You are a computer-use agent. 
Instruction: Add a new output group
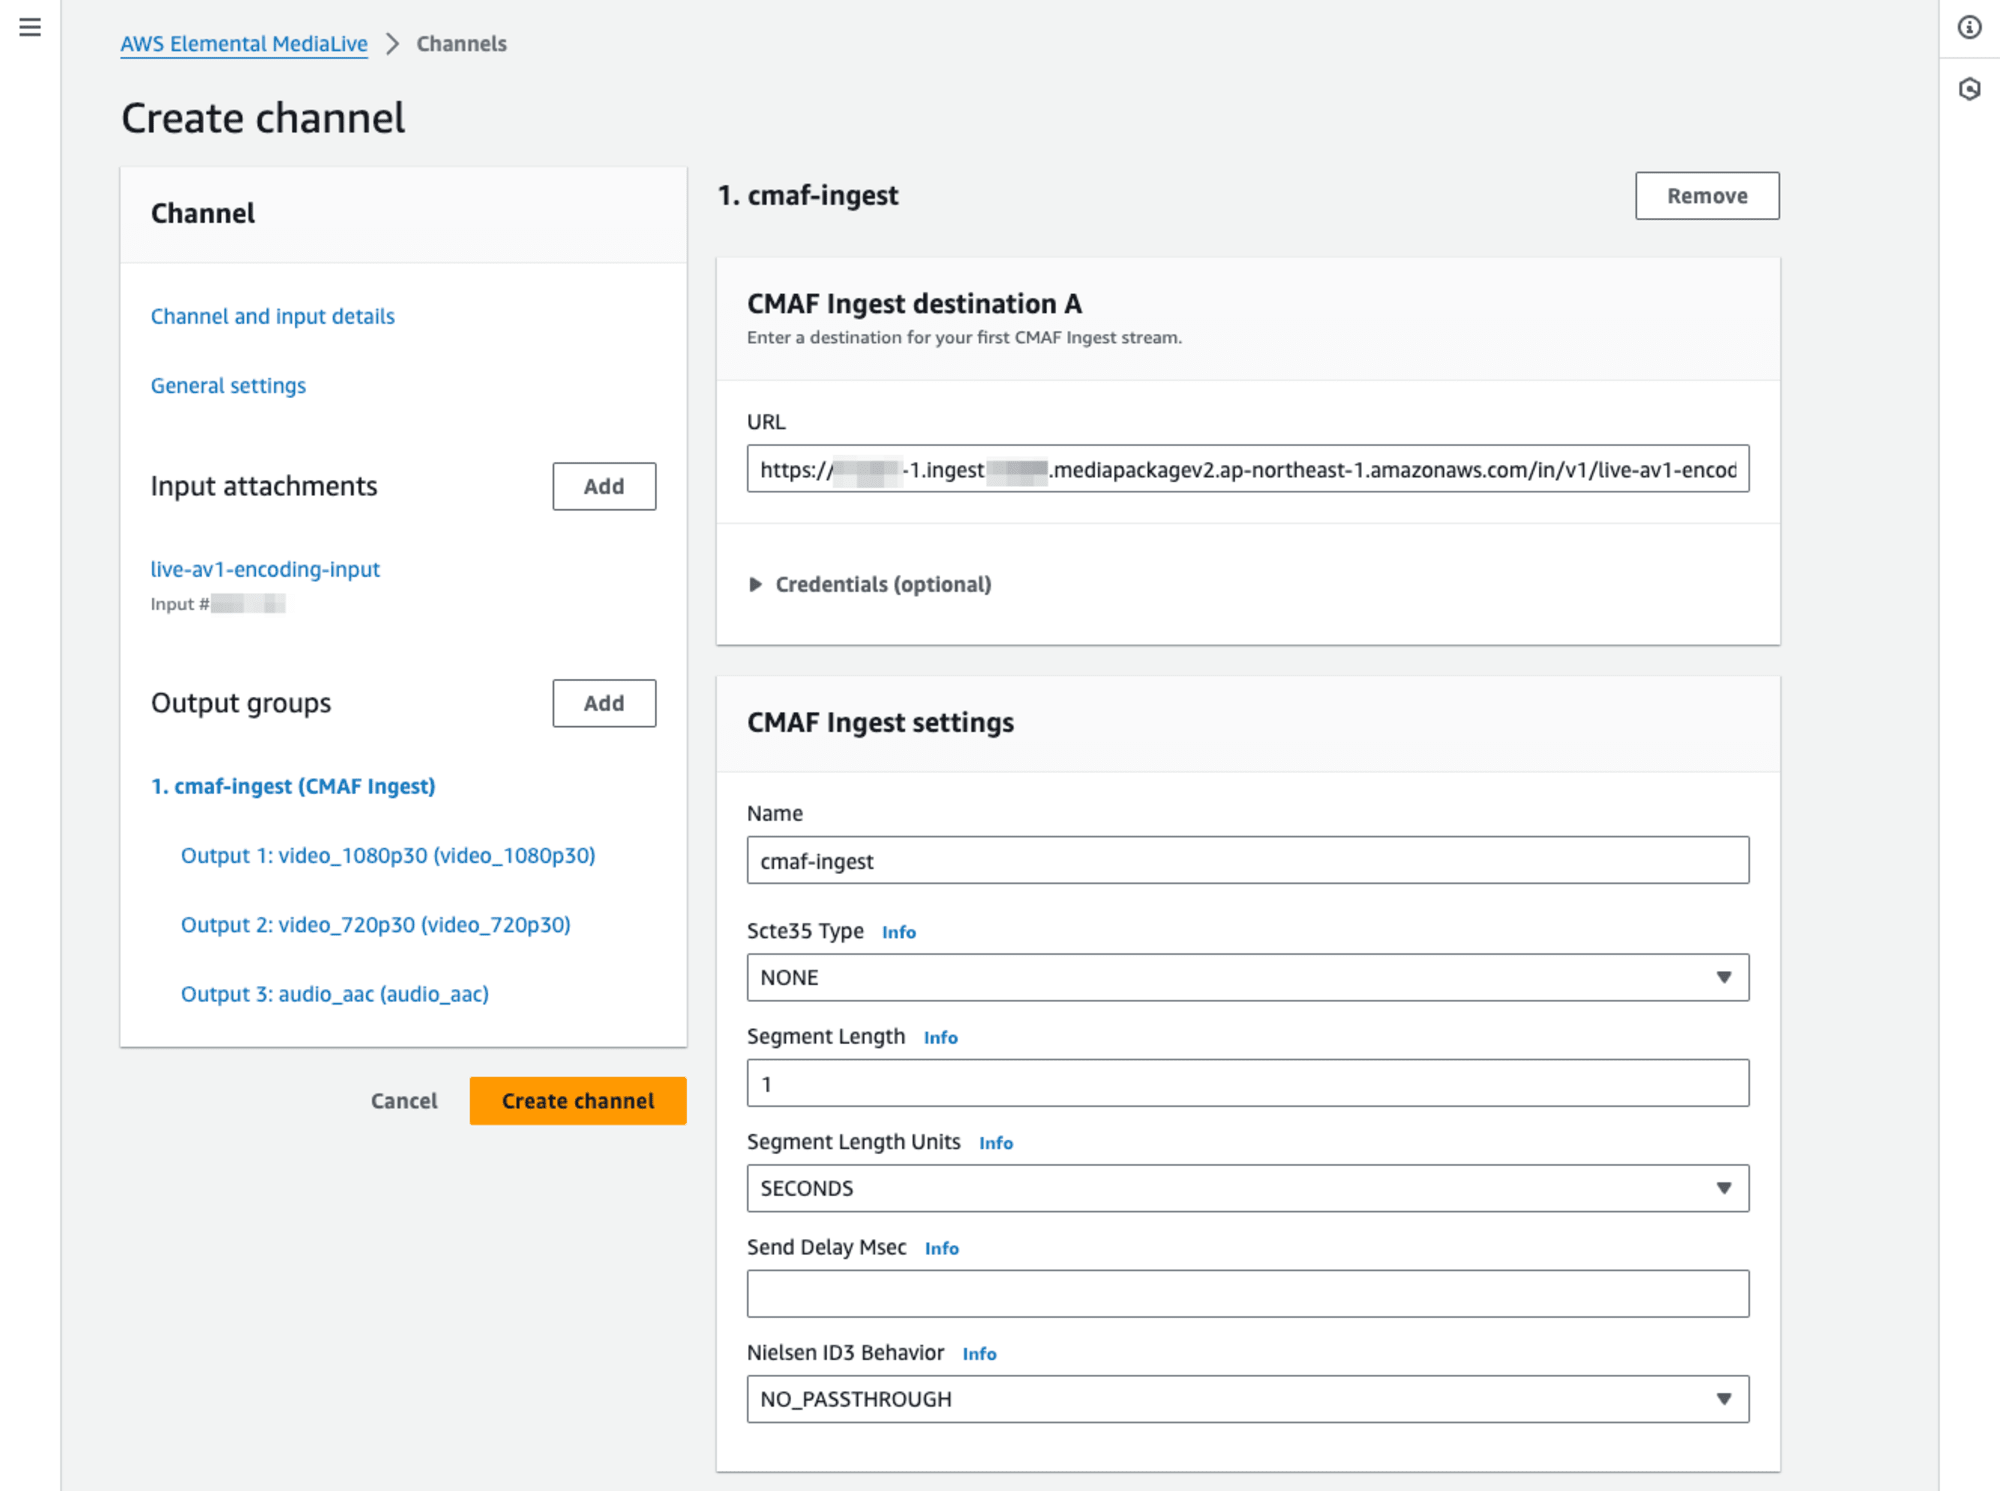click(x=604, y=703)
